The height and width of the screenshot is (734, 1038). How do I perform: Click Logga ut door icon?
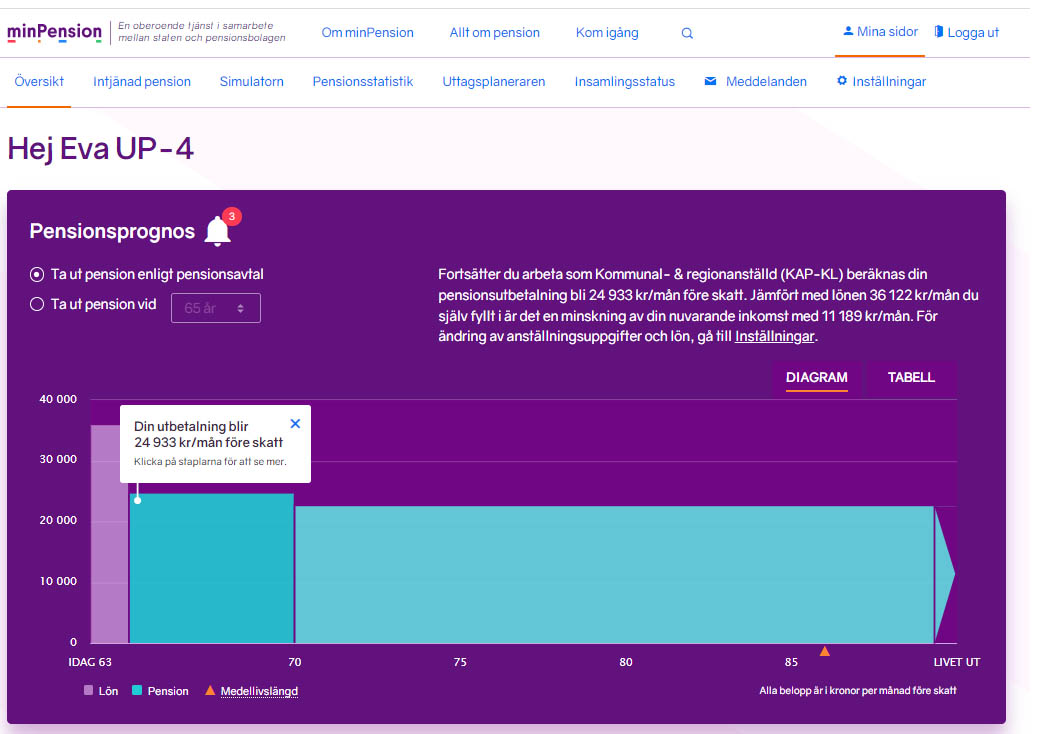[x=939, y=32]
